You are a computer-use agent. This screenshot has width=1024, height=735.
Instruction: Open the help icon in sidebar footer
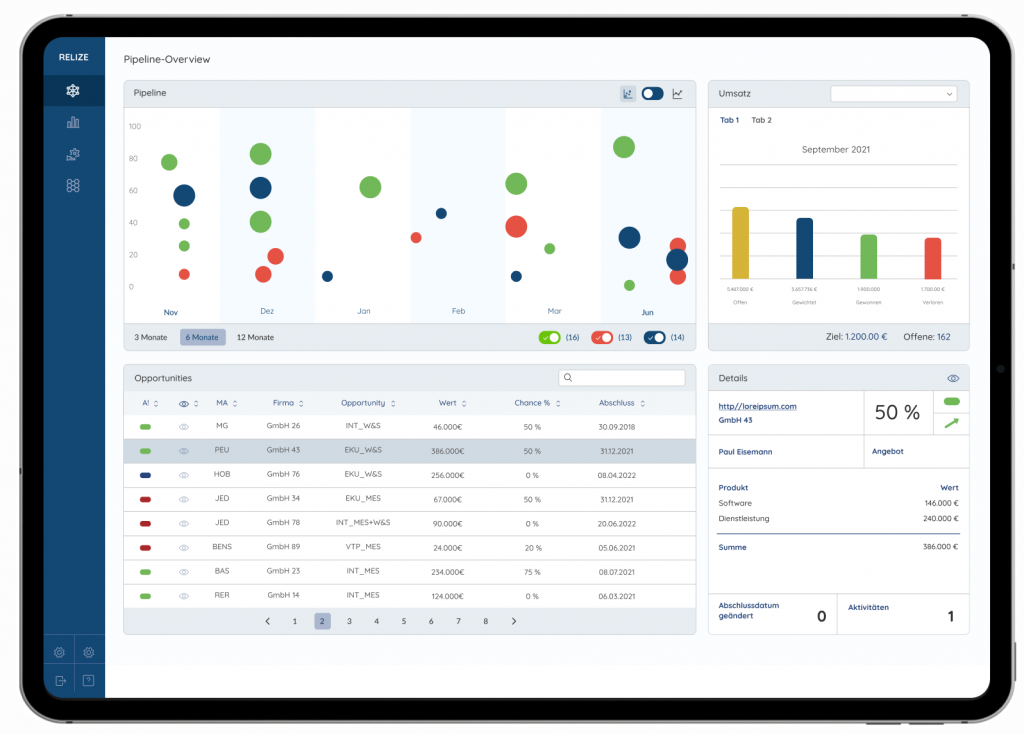point(88,680)
